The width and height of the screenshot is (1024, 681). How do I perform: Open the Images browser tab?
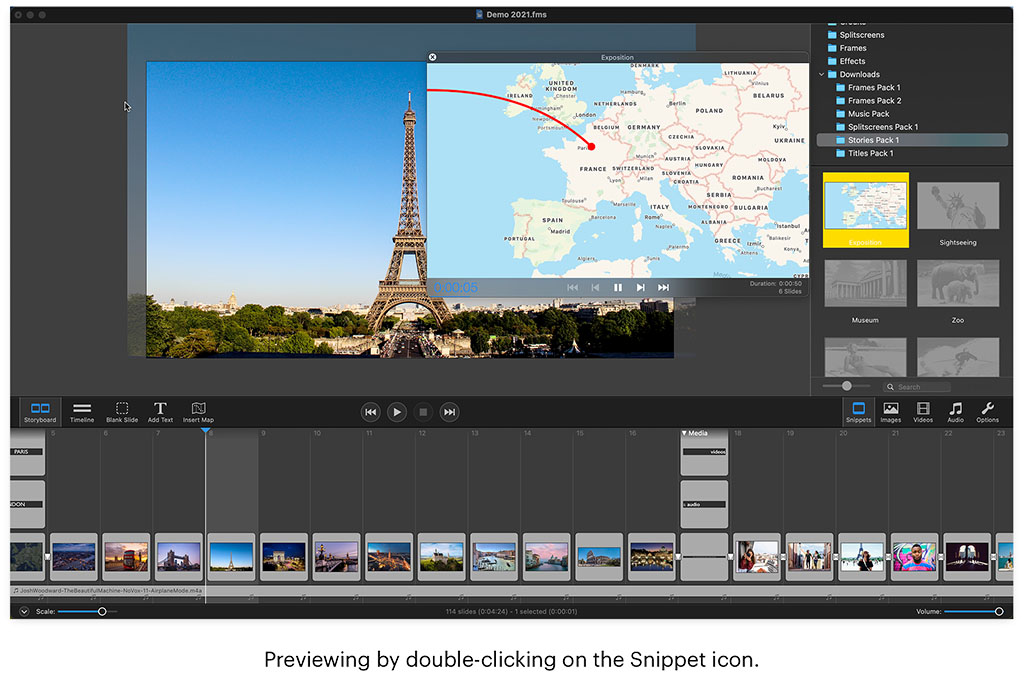point(890,412)
